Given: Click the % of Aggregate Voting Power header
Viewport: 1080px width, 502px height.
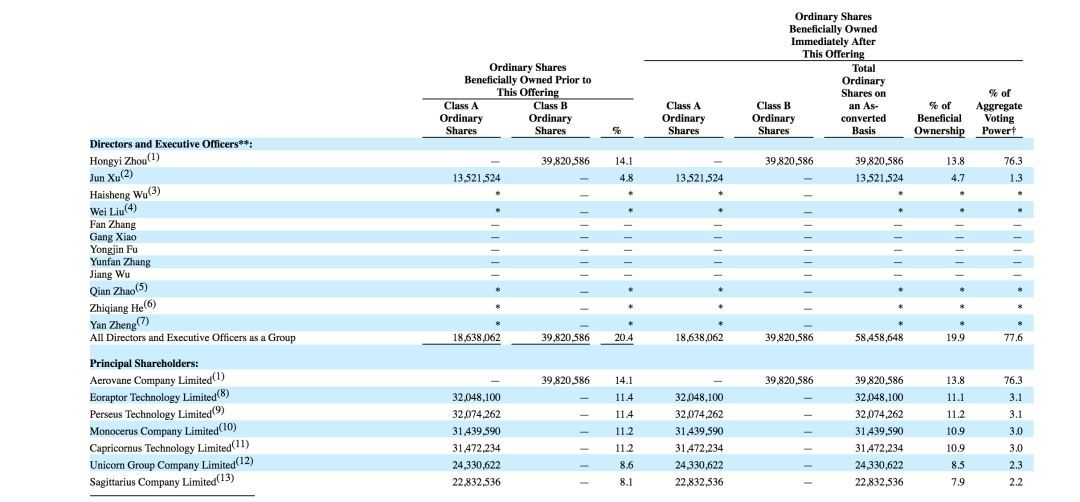Looking at the screenshot, I should (x=998, y=111).
